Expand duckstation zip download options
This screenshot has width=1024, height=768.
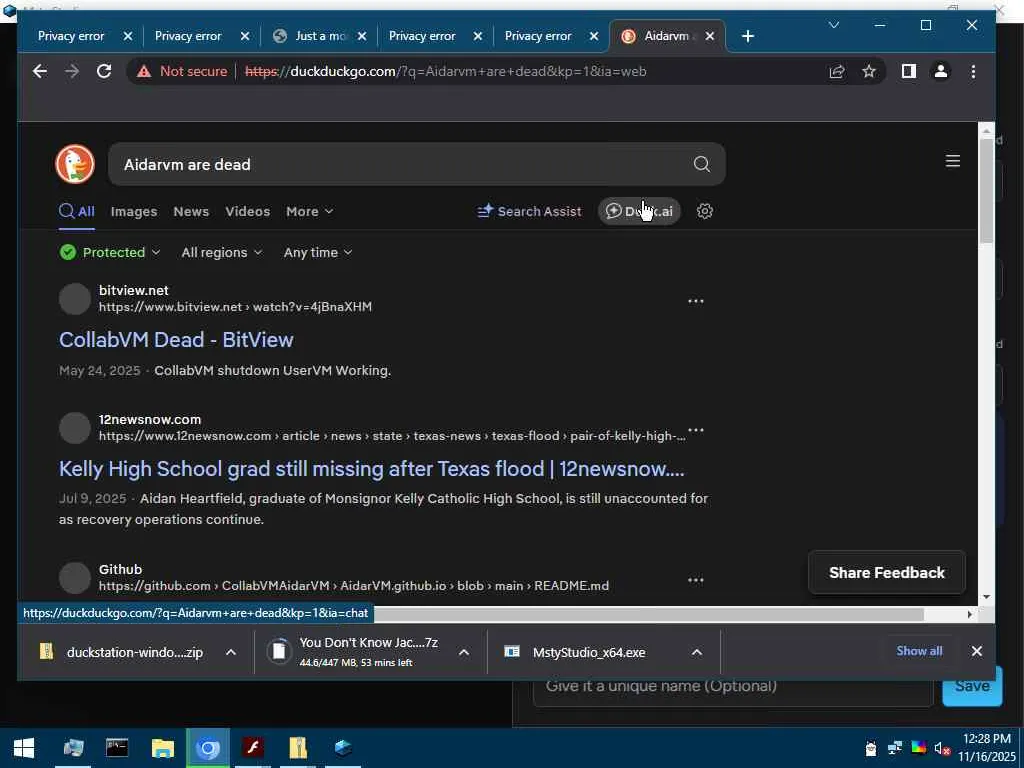pyautogui.click(x=231, y=652)
